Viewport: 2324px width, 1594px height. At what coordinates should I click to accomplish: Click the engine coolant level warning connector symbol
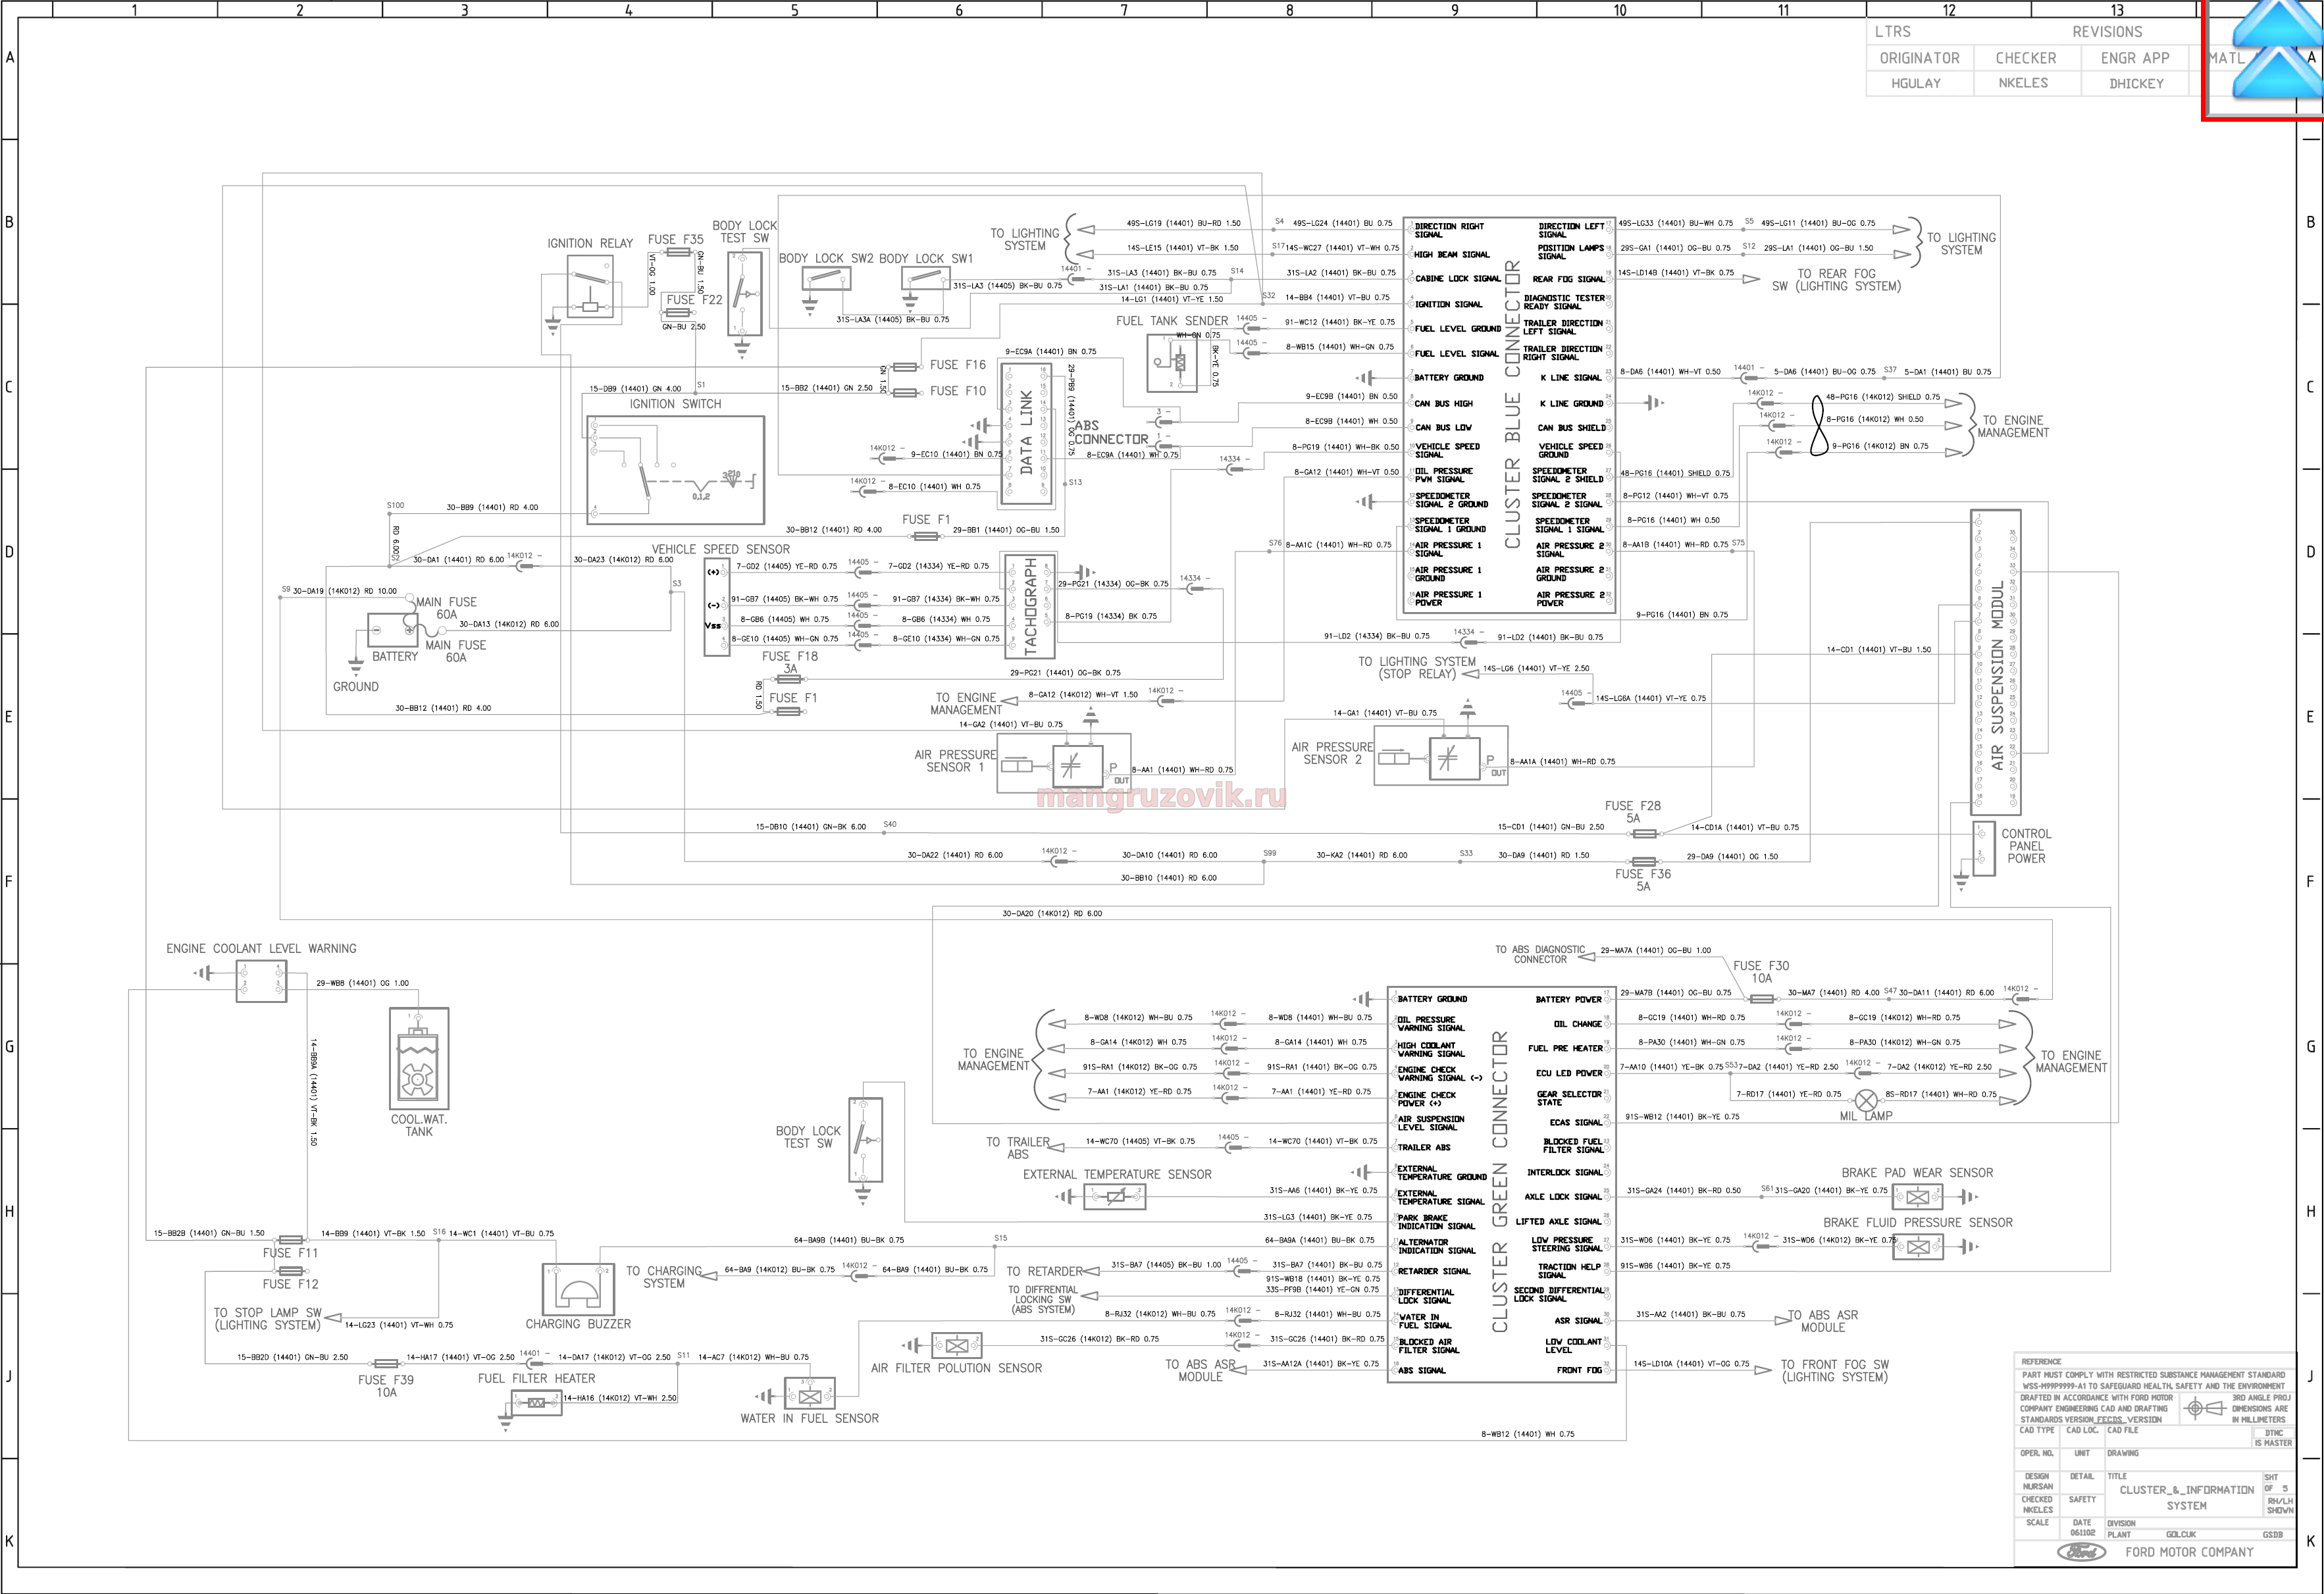262,980
